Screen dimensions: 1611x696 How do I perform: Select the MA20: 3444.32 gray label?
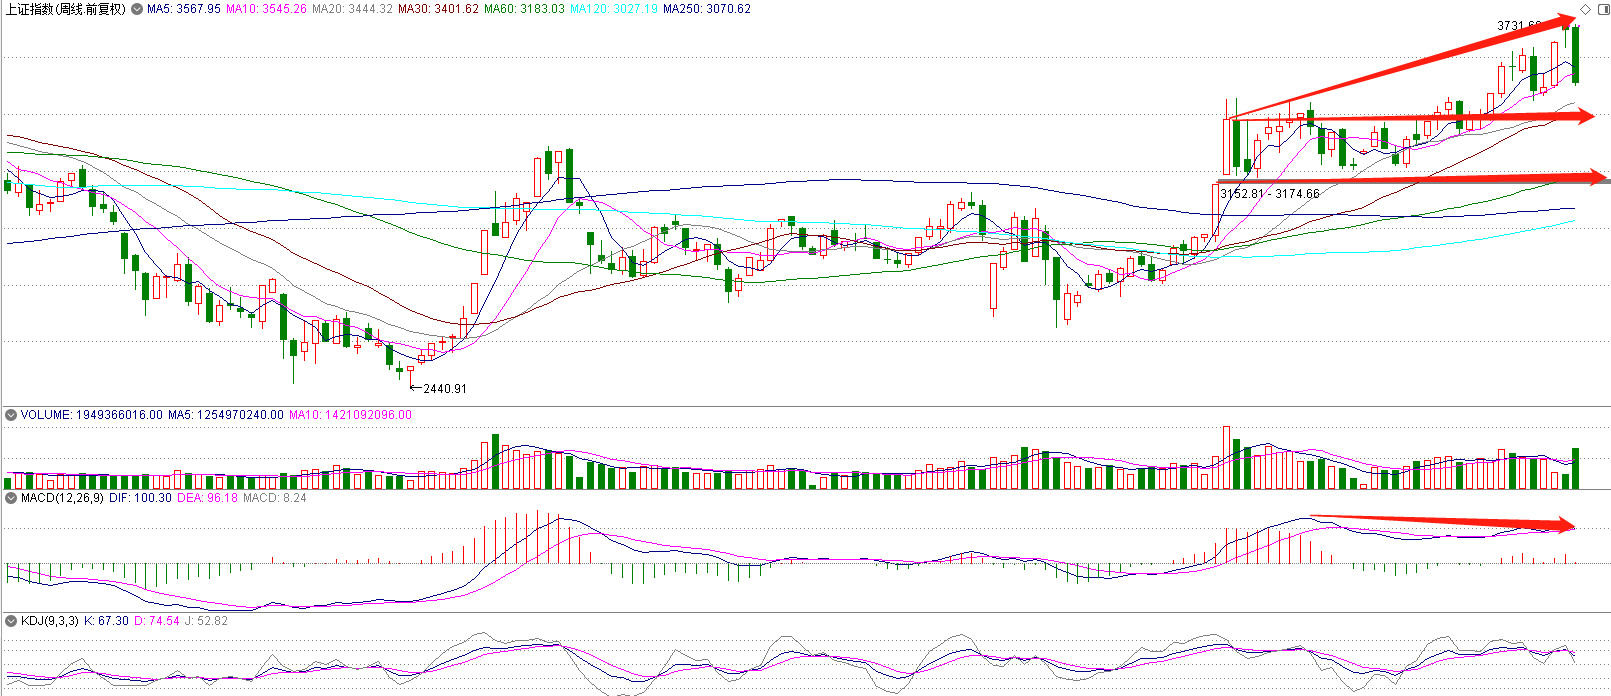tap(352, 9)
